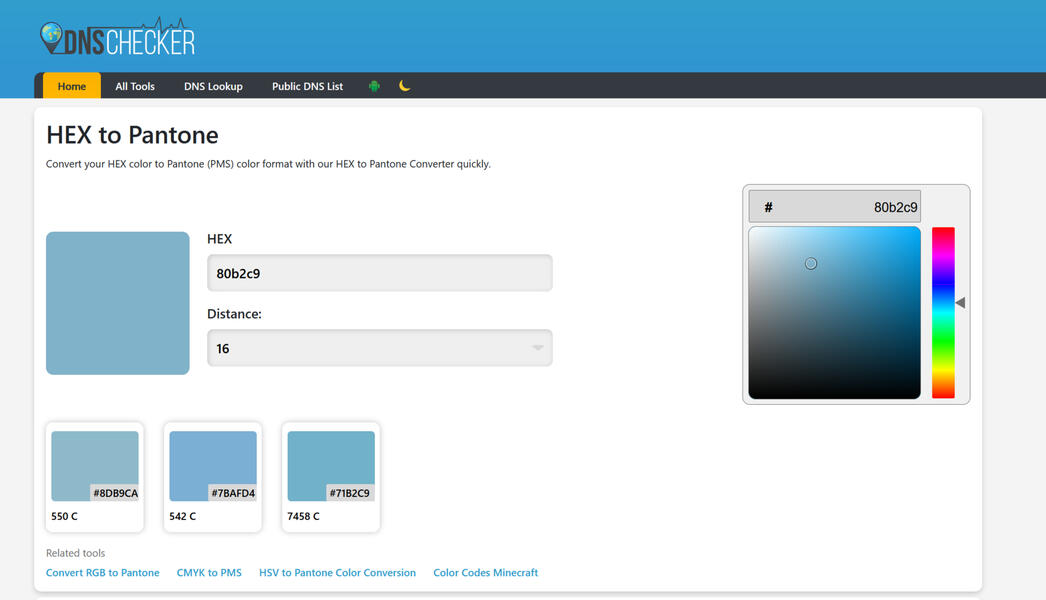Open the Android app icon link
This screenshot has width=1046, height=600.
click(x=374, y=86)
